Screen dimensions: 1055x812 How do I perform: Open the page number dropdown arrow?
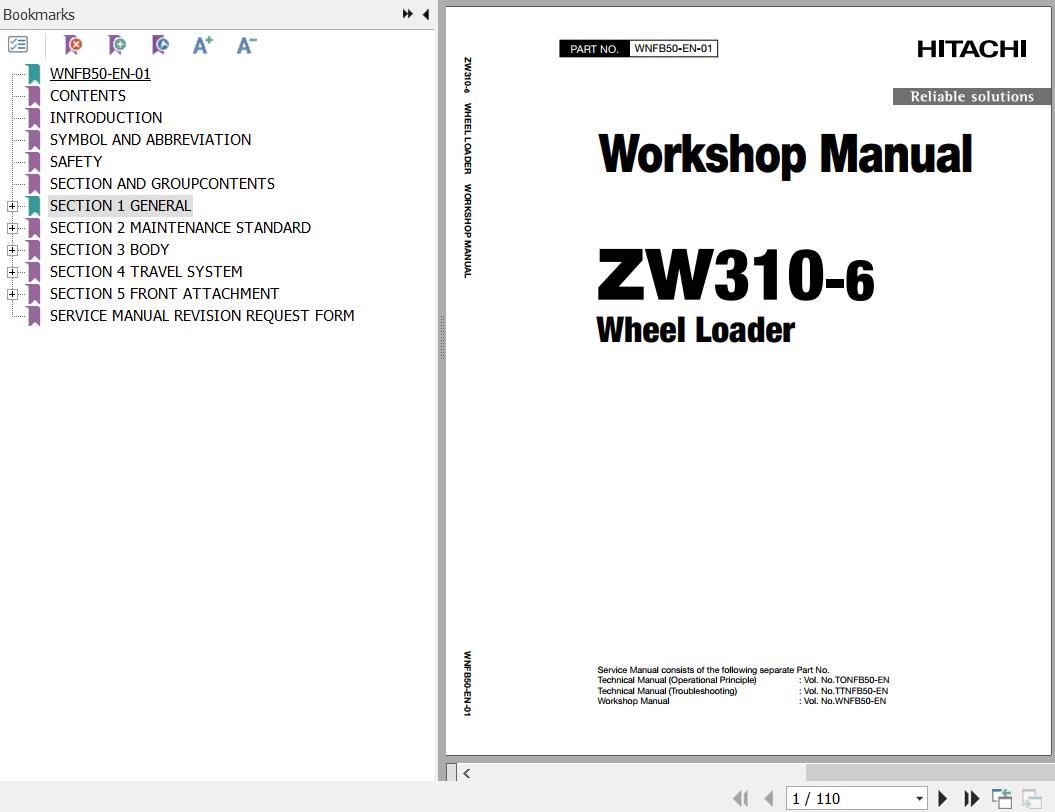point(919,799)
